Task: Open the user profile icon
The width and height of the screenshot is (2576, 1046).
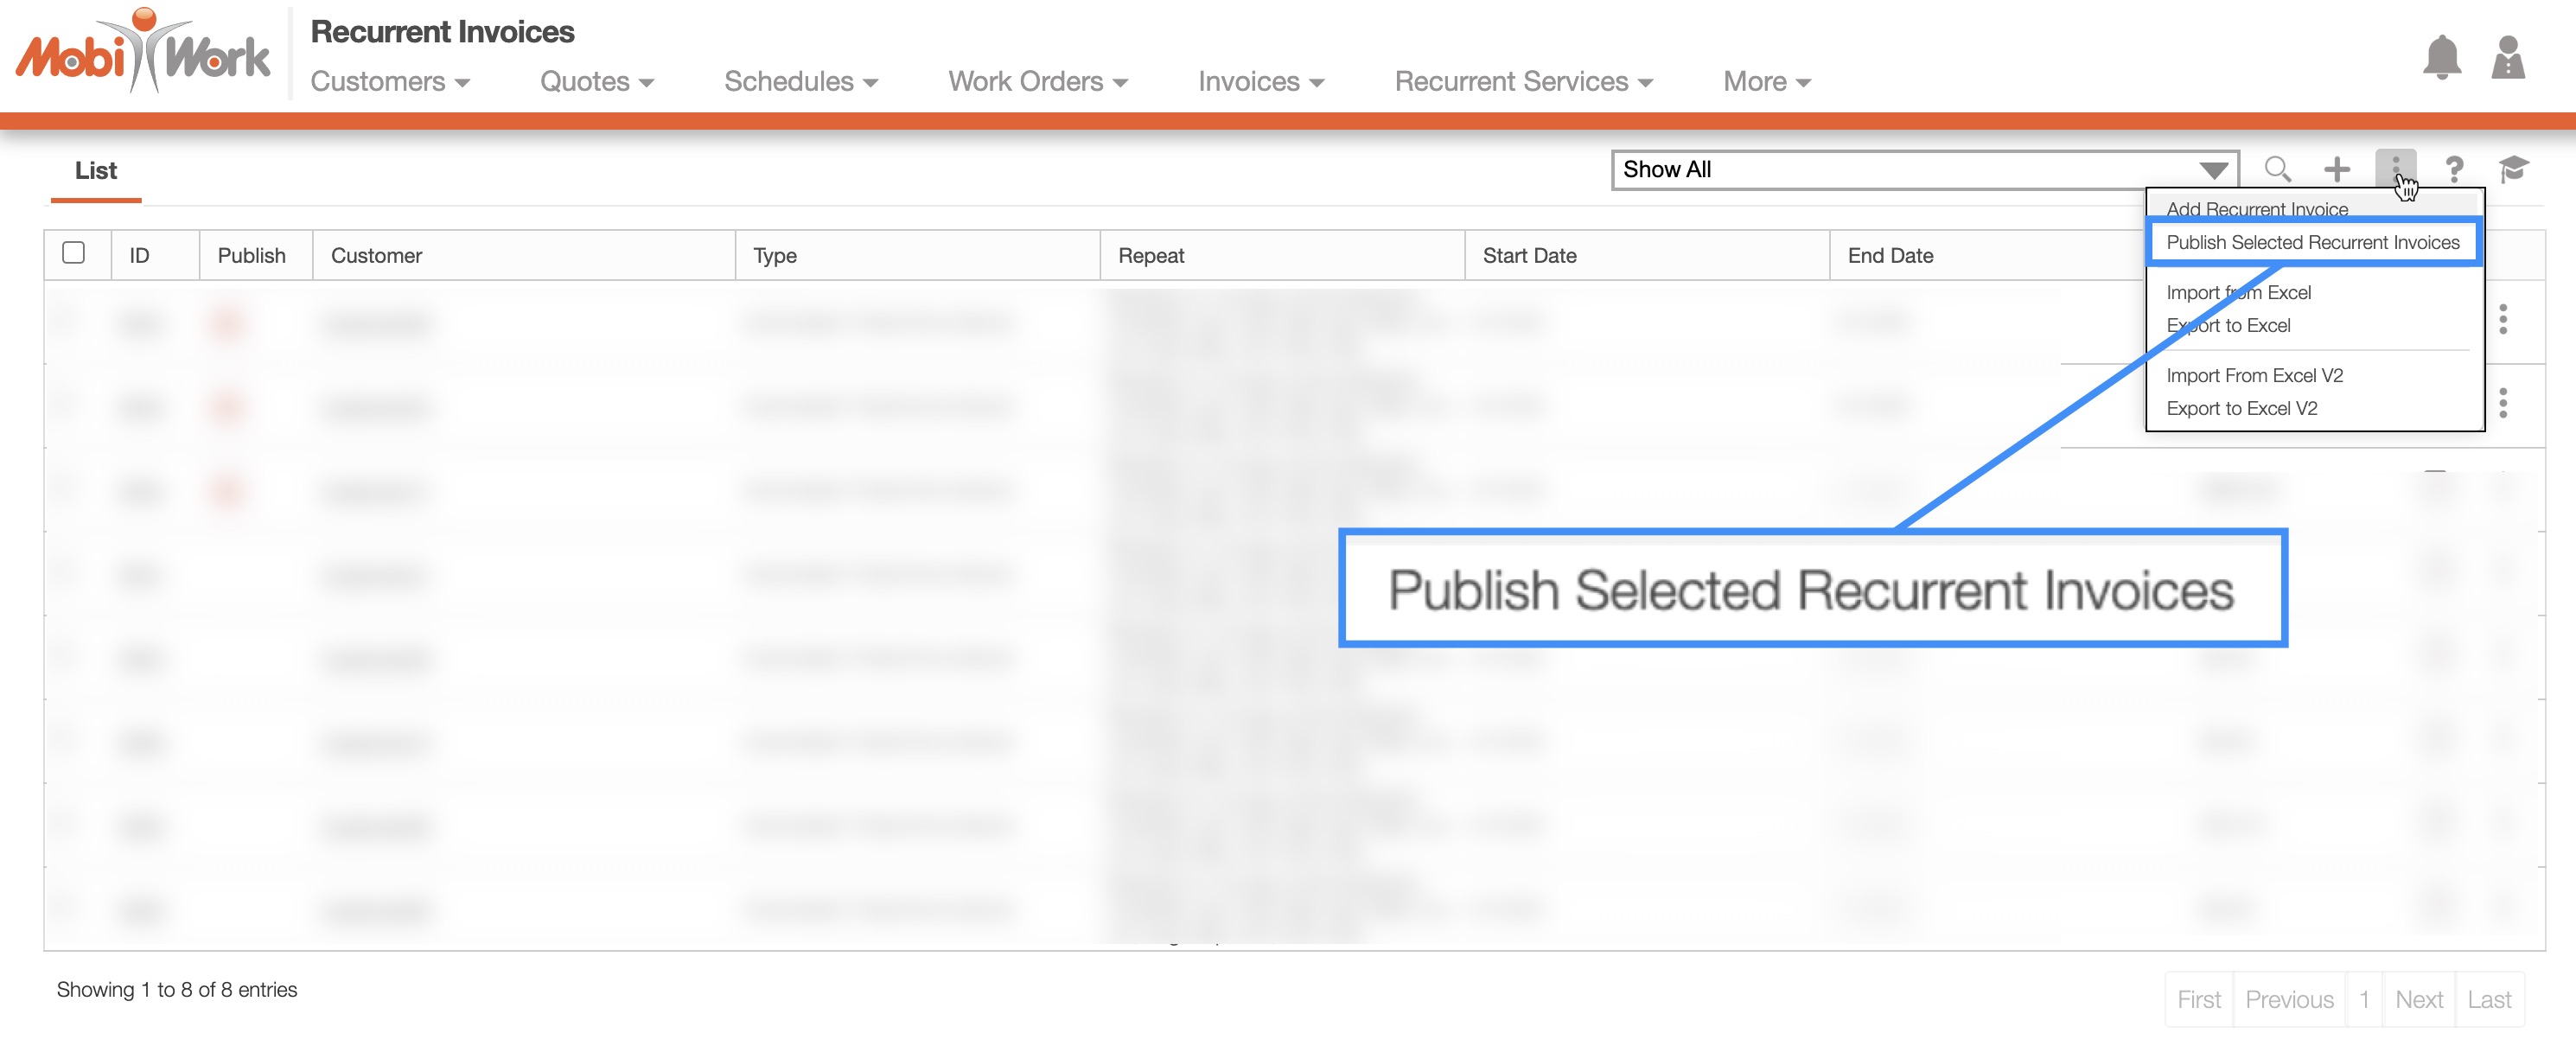Action: click(x=2507, y=58)
